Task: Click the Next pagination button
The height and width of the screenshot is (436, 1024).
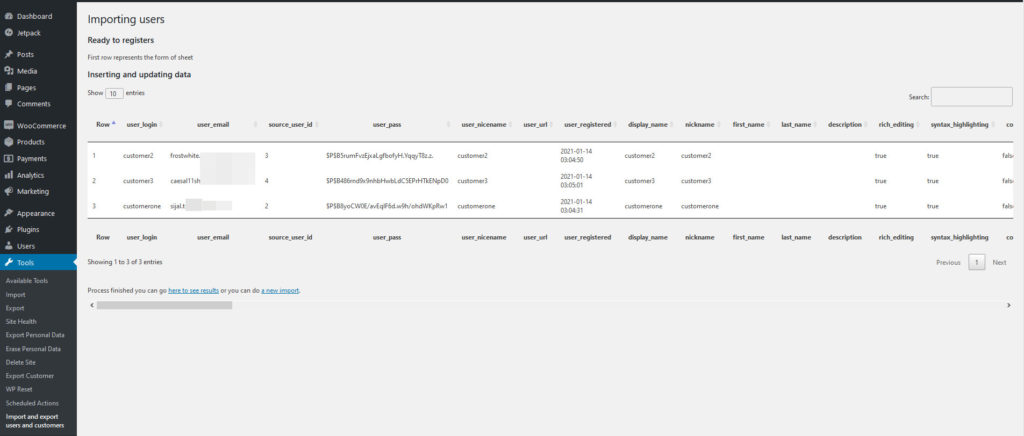Action: coord(999,262)
